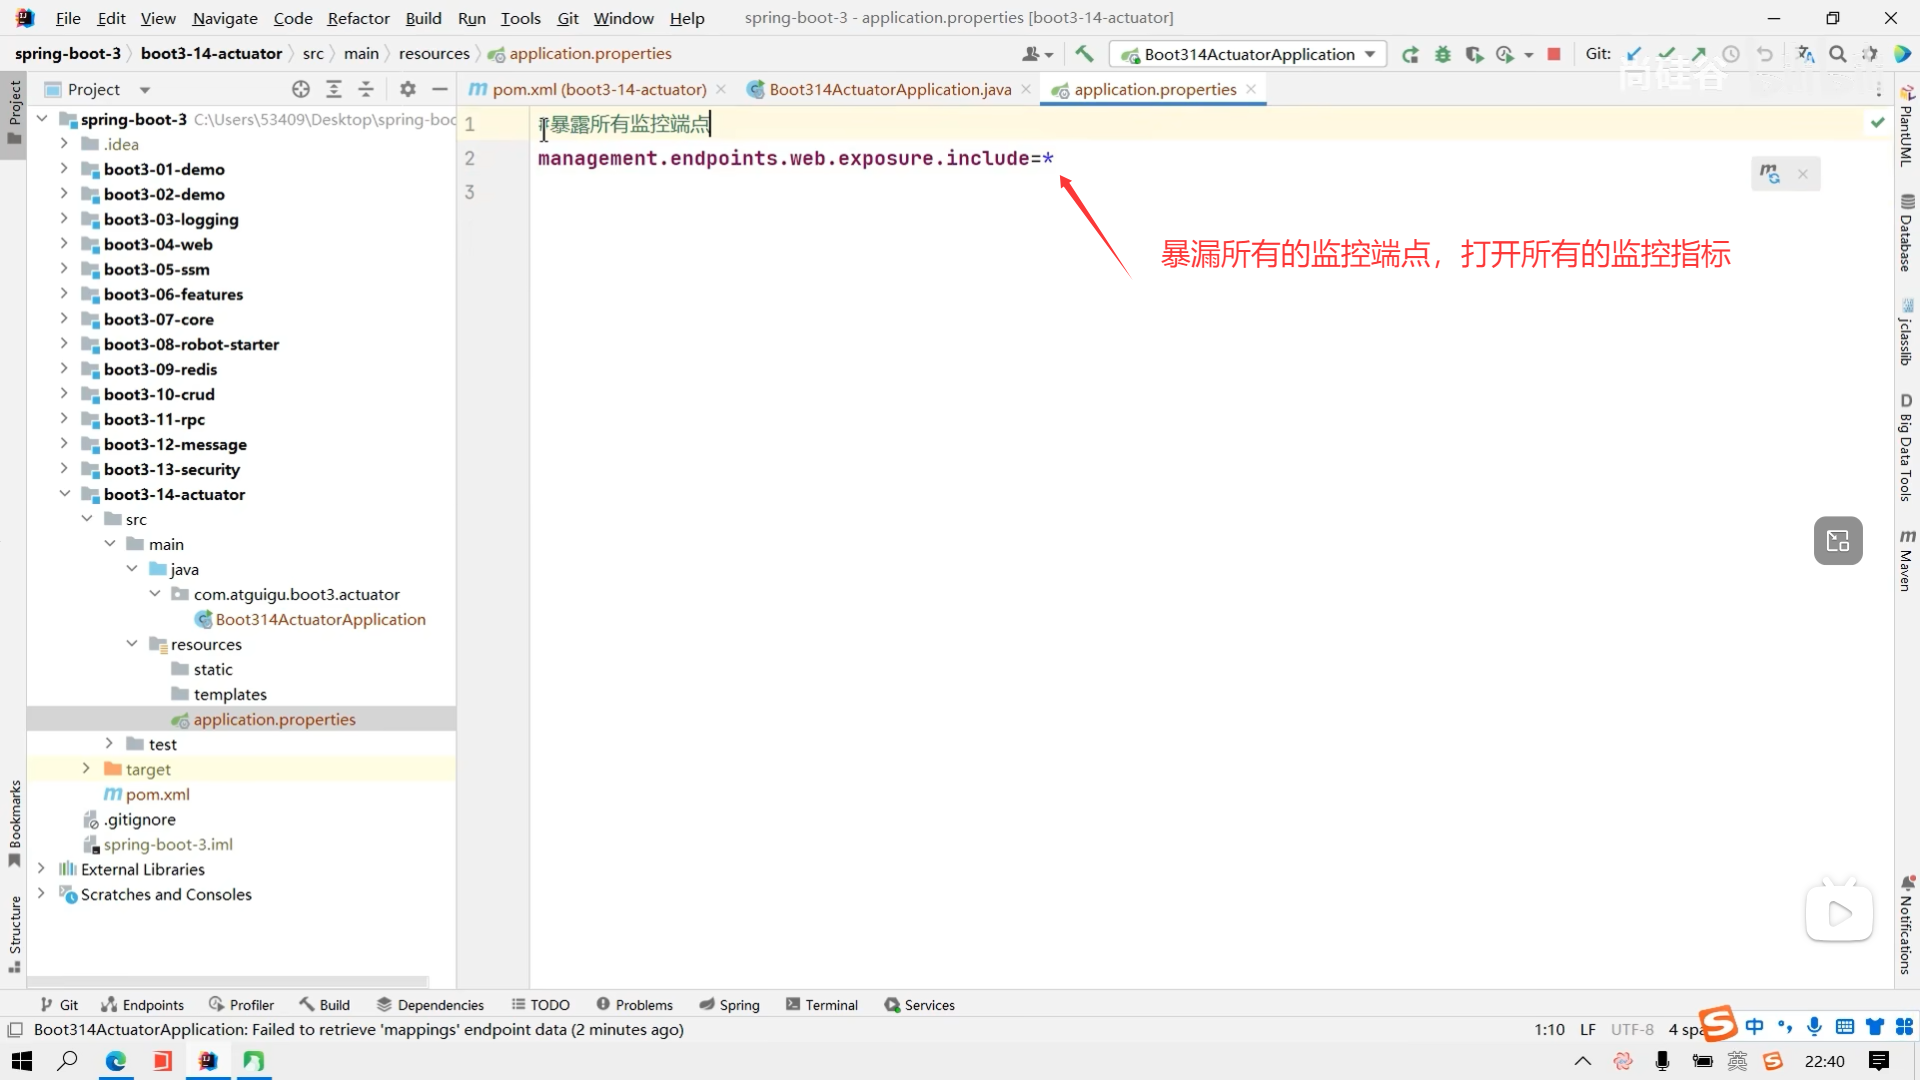Click the Build project hammer icon

pos(1084,54)
